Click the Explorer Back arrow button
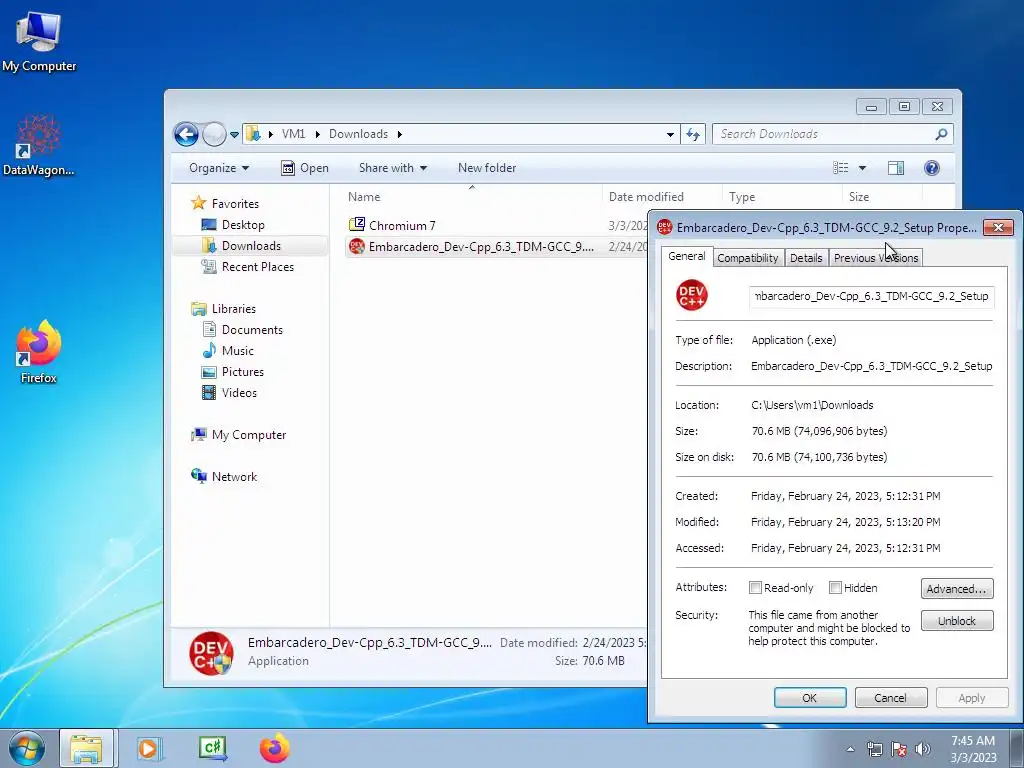The height and width of the screenshot is (768, 1024). 186,135
